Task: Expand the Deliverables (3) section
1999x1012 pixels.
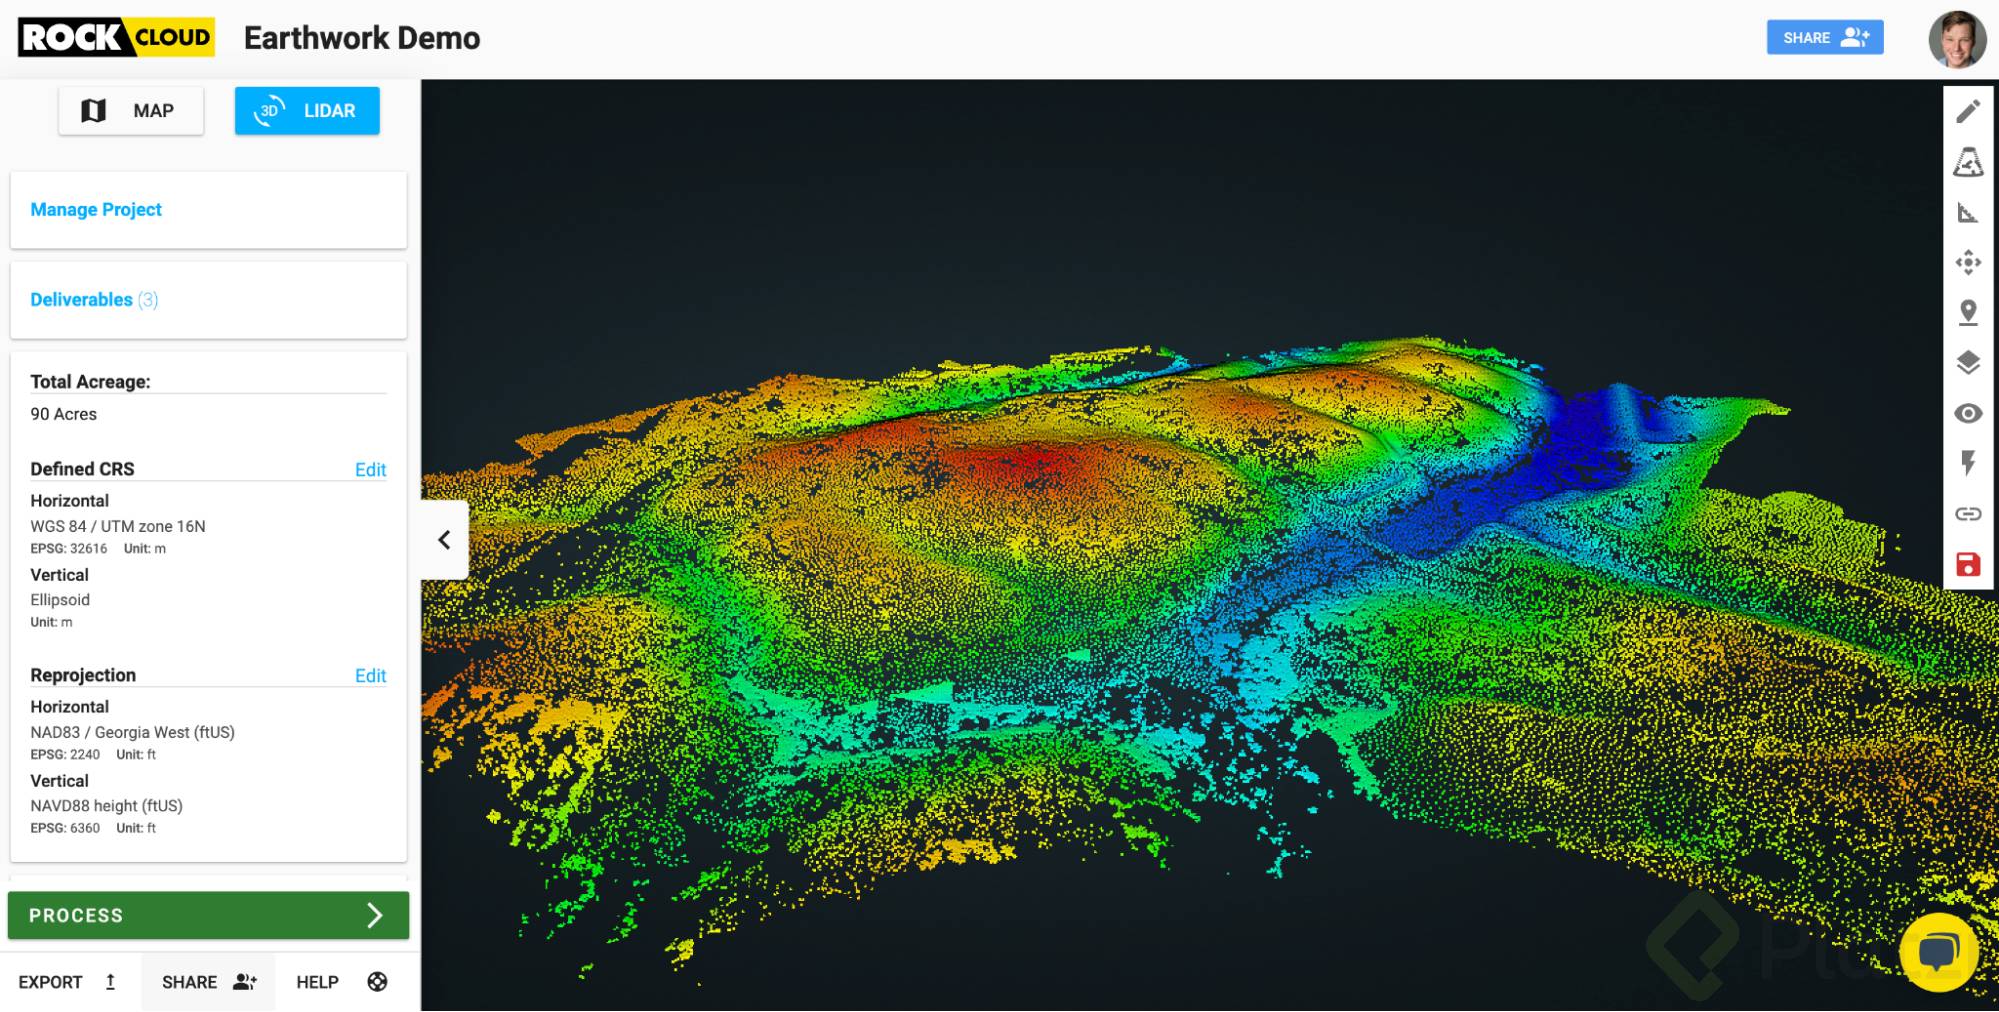Action: [x=208, y=300]
